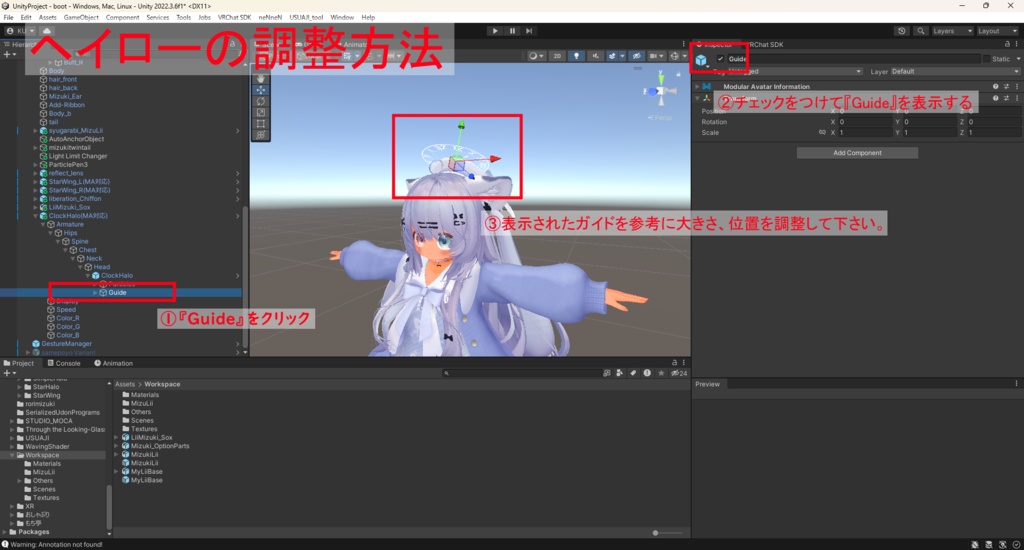Open the Layer Default dropdown
Image resolution: width=1024 pixels, height=550 pixels.
coord(955,71)
